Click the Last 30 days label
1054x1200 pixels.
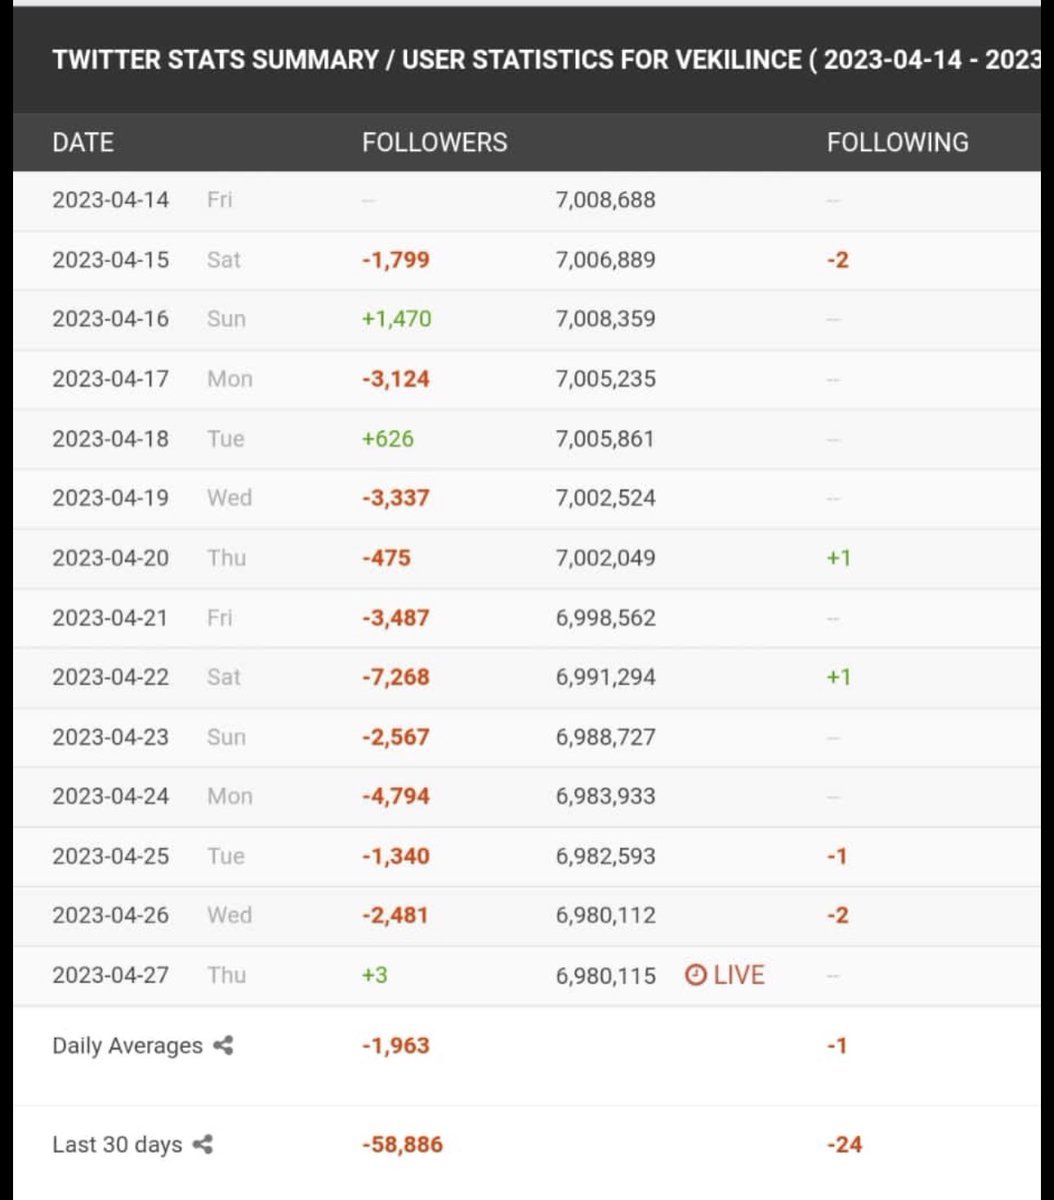click(117, 1145)
